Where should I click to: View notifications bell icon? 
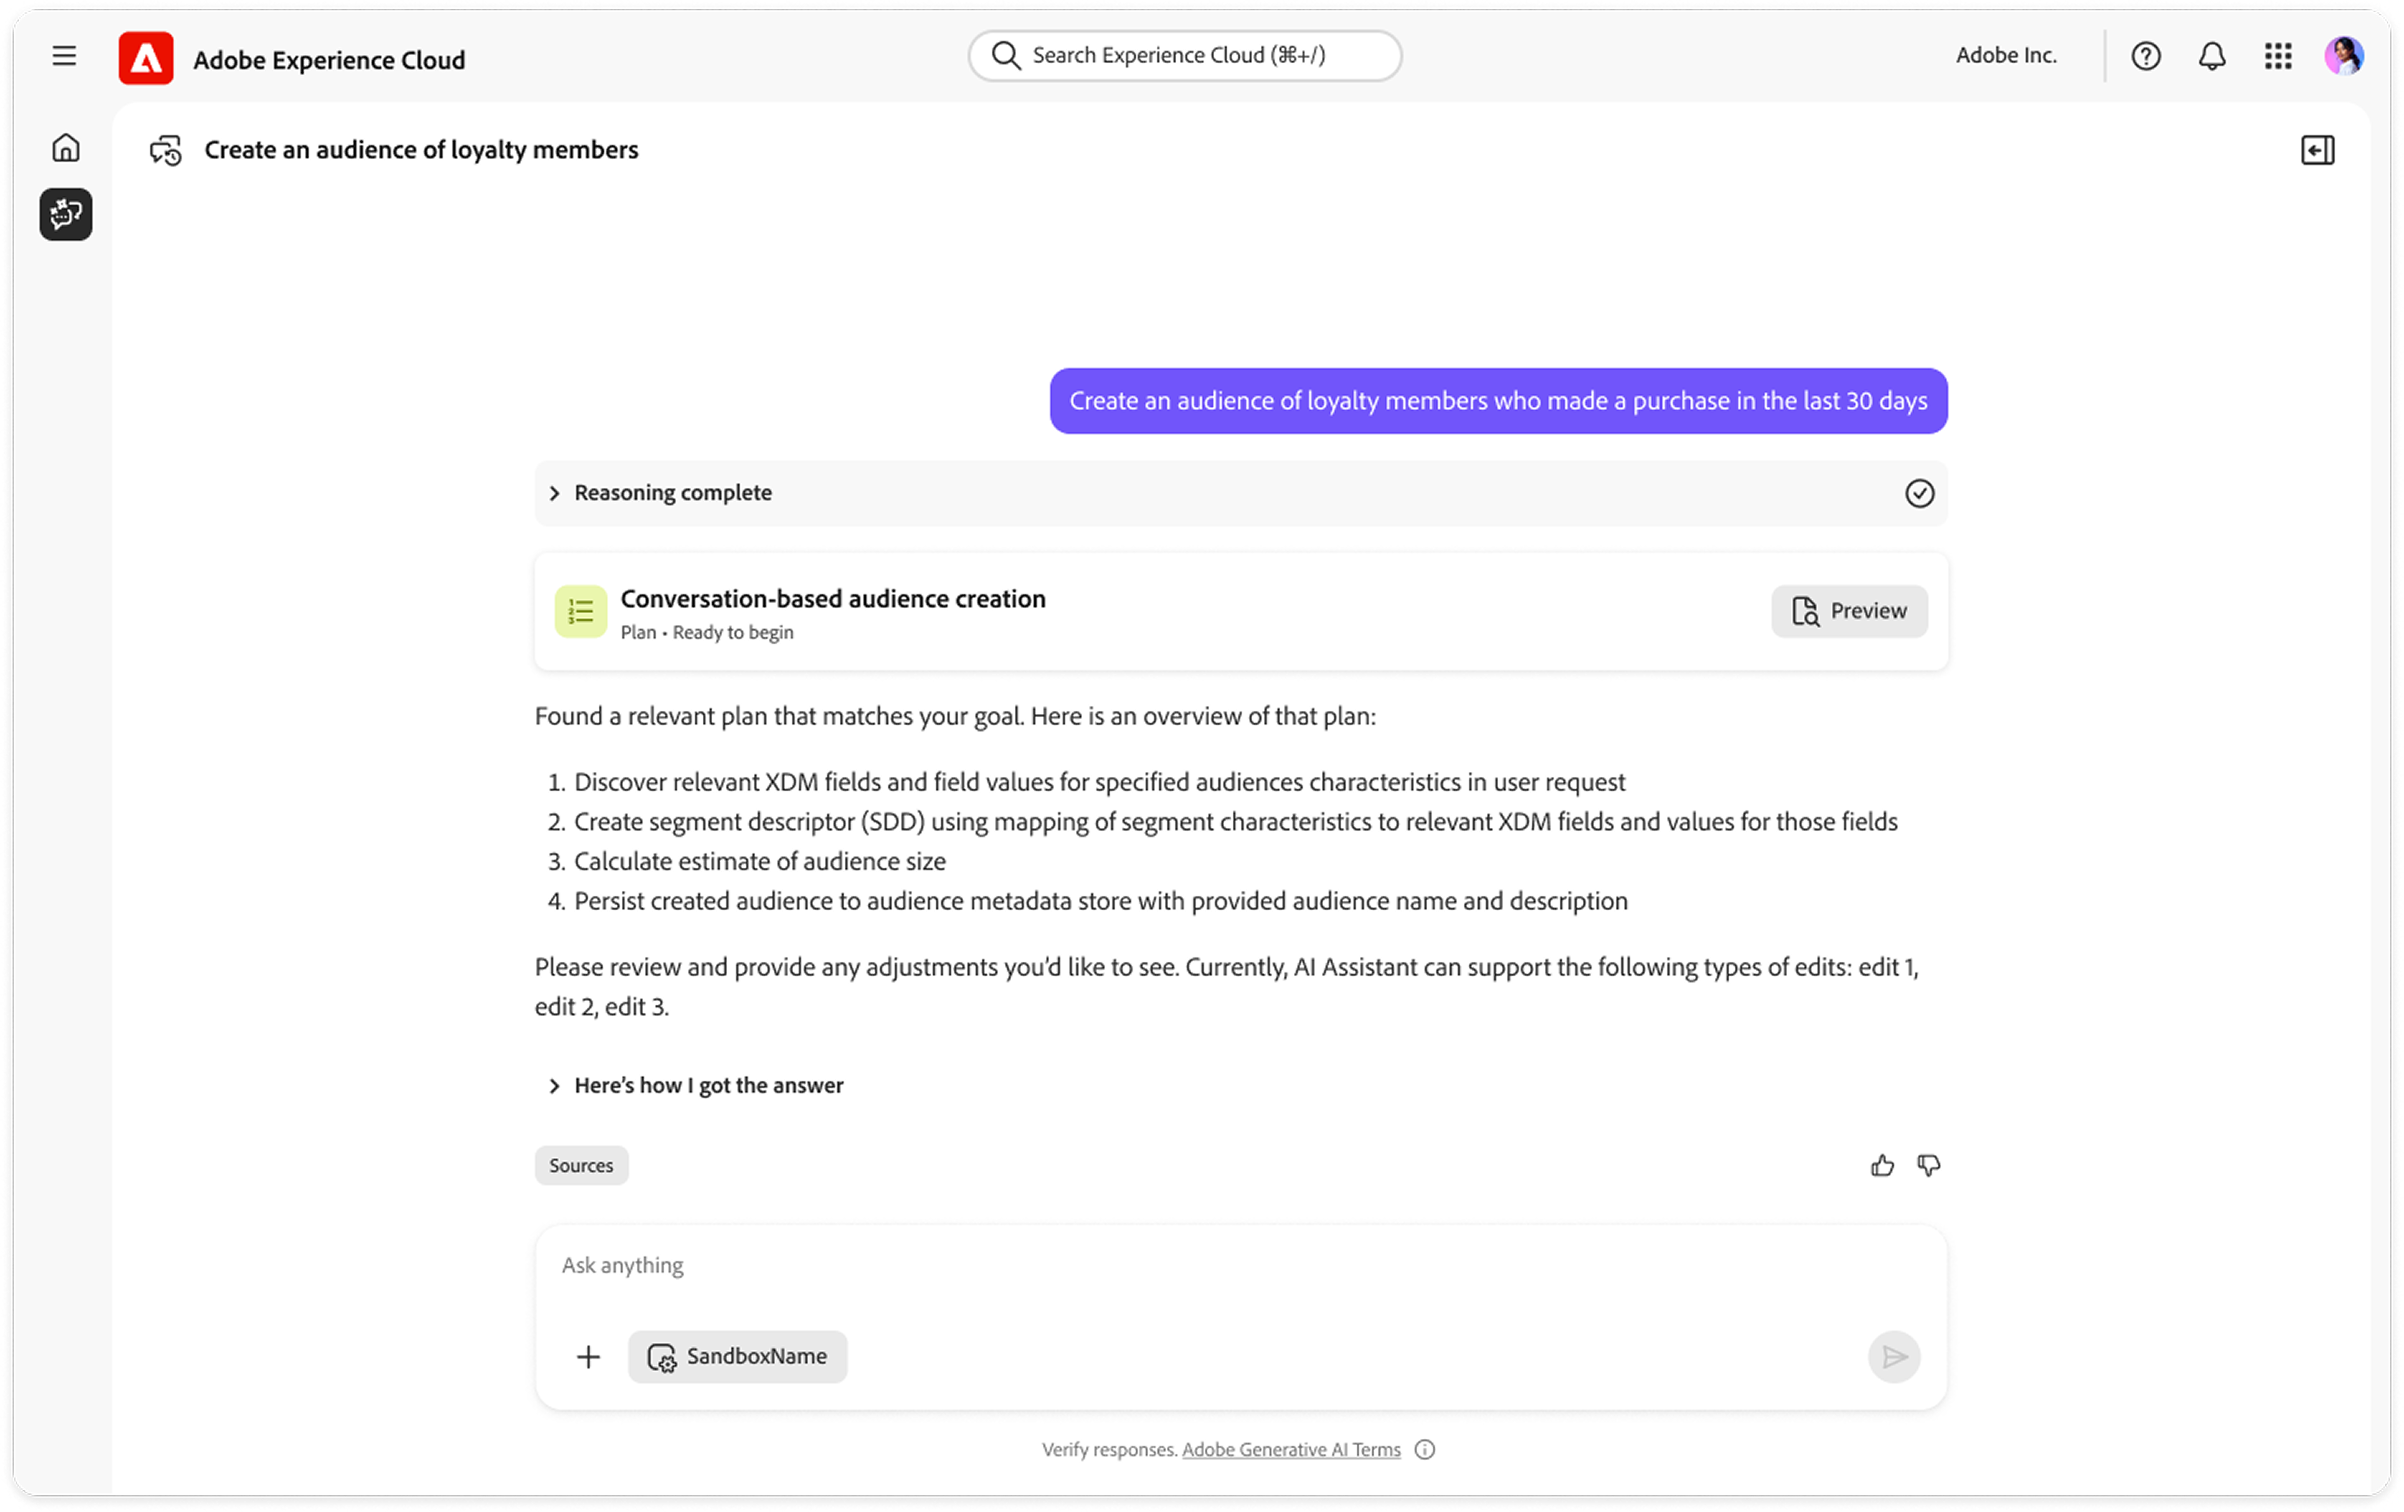pyautogui.click(x=2211, y=56)
